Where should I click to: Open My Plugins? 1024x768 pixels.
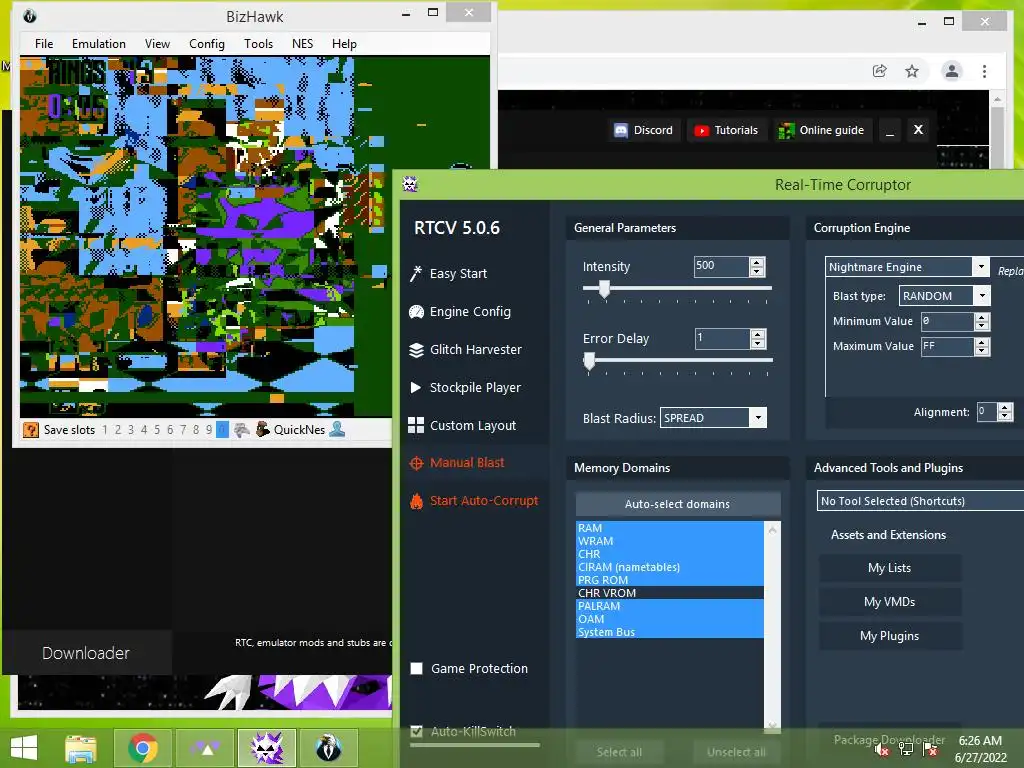pos(889,636)
